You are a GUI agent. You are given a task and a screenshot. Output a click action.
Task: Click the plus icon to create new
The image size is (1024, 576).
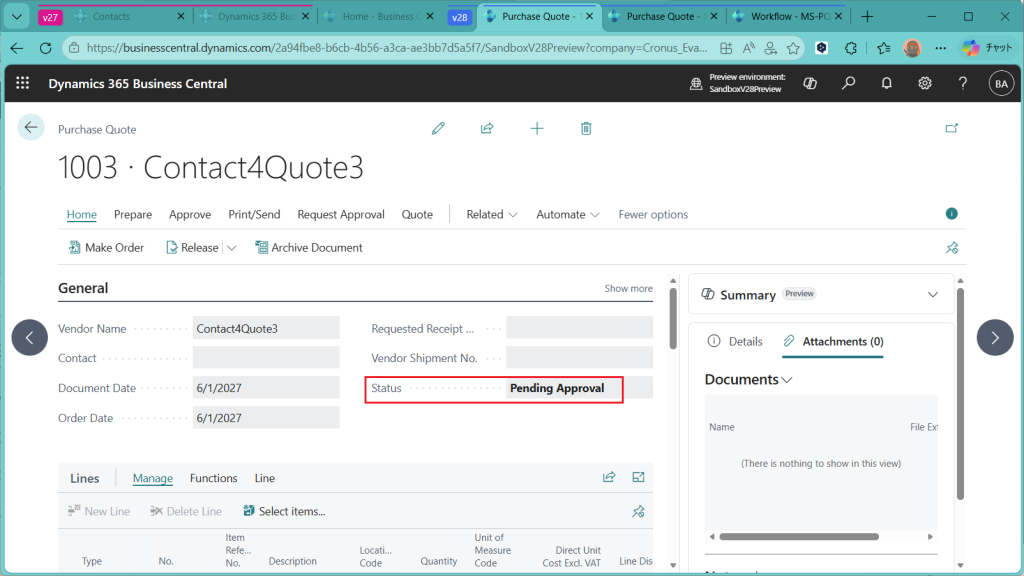click(537, 128)
